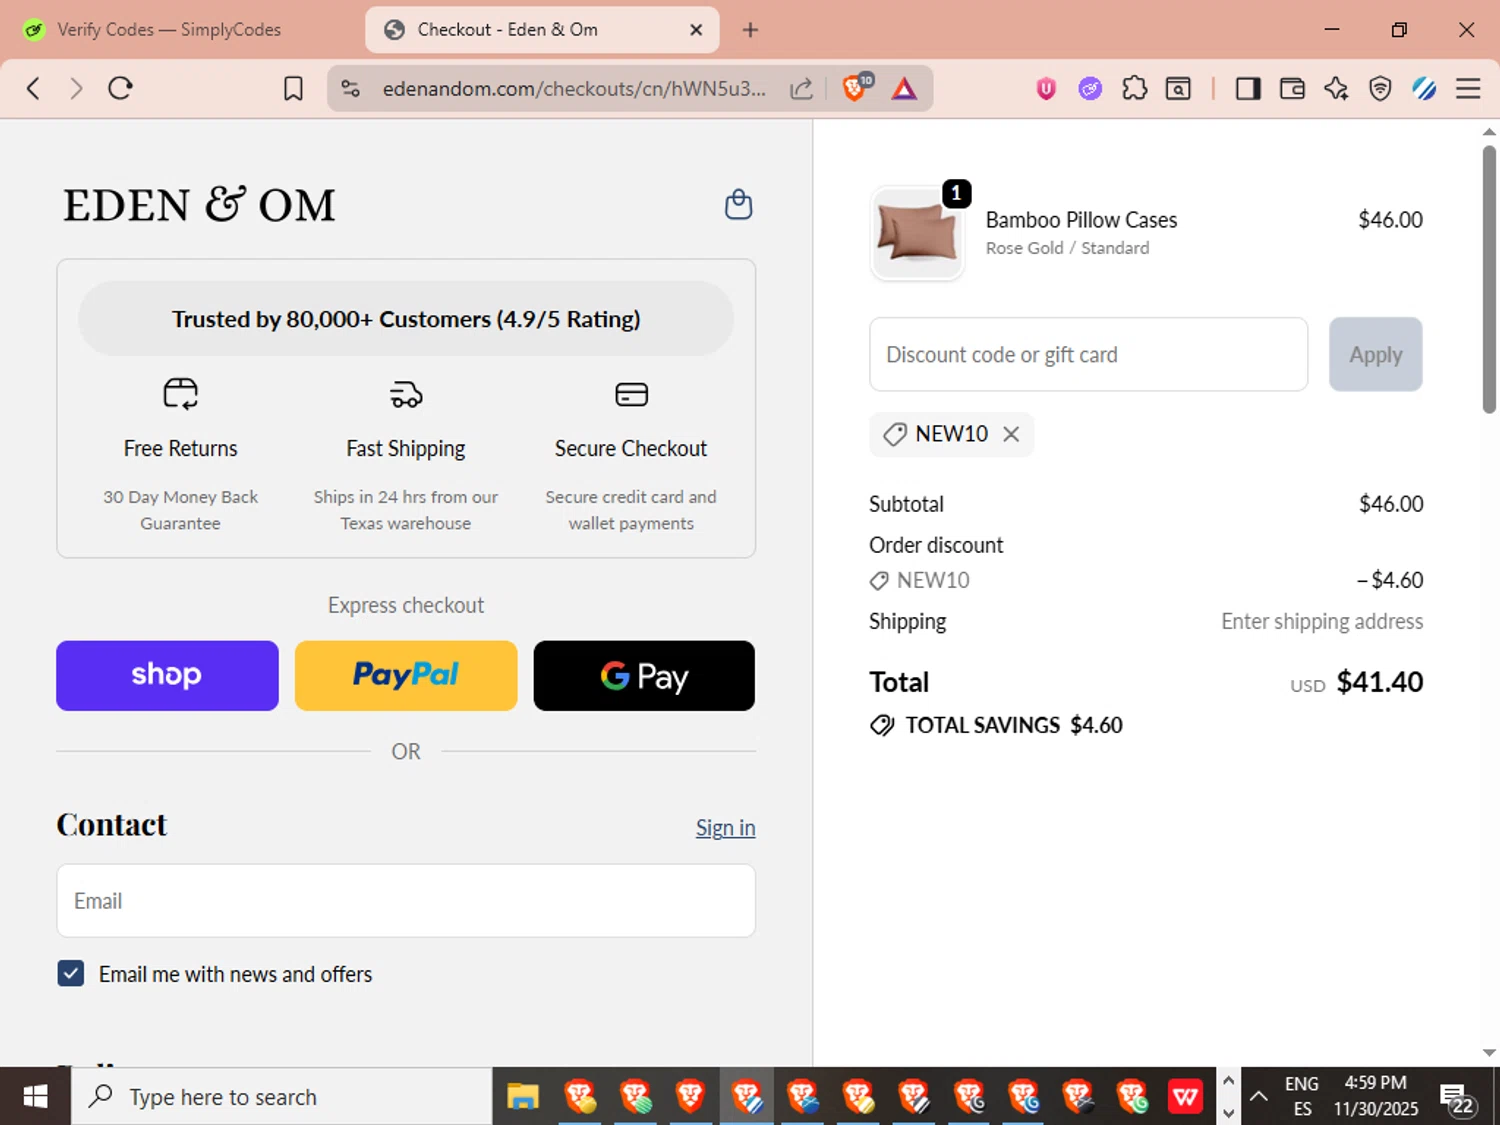Click the EDEN & OM logo
1500x1125 pixels.
(199, 205)
